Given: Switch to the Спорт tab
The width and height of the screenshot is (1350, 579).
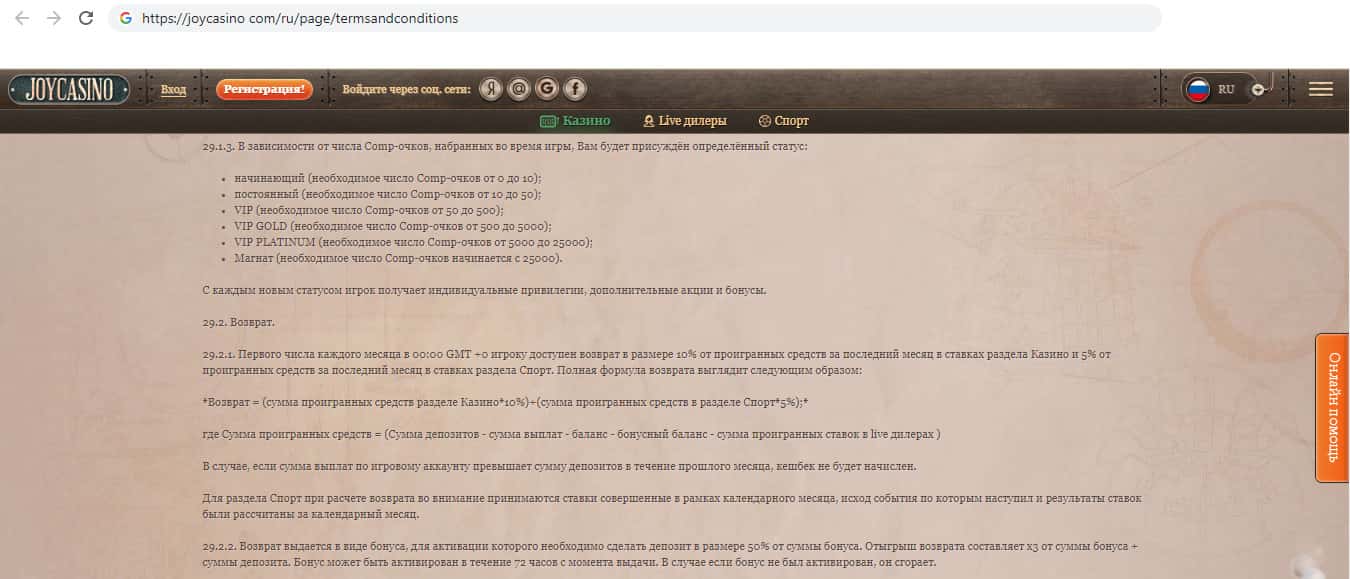Looking at the screenshot, I should (784, 121).
